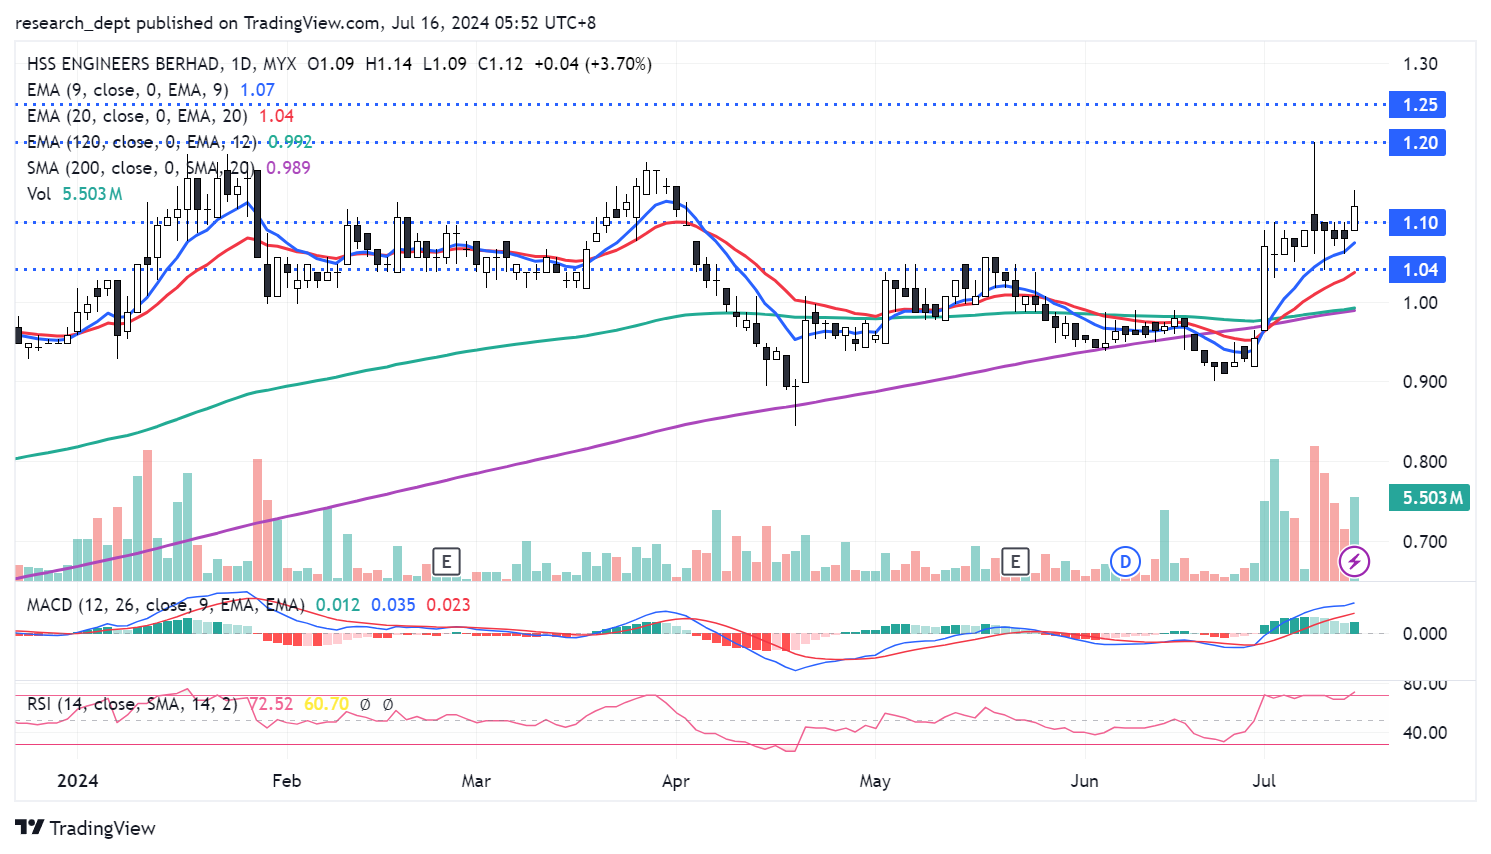This screenshot has height=854, width=1491.
Task: Click the 2024 label on time axis
Action: coord(78,781)
